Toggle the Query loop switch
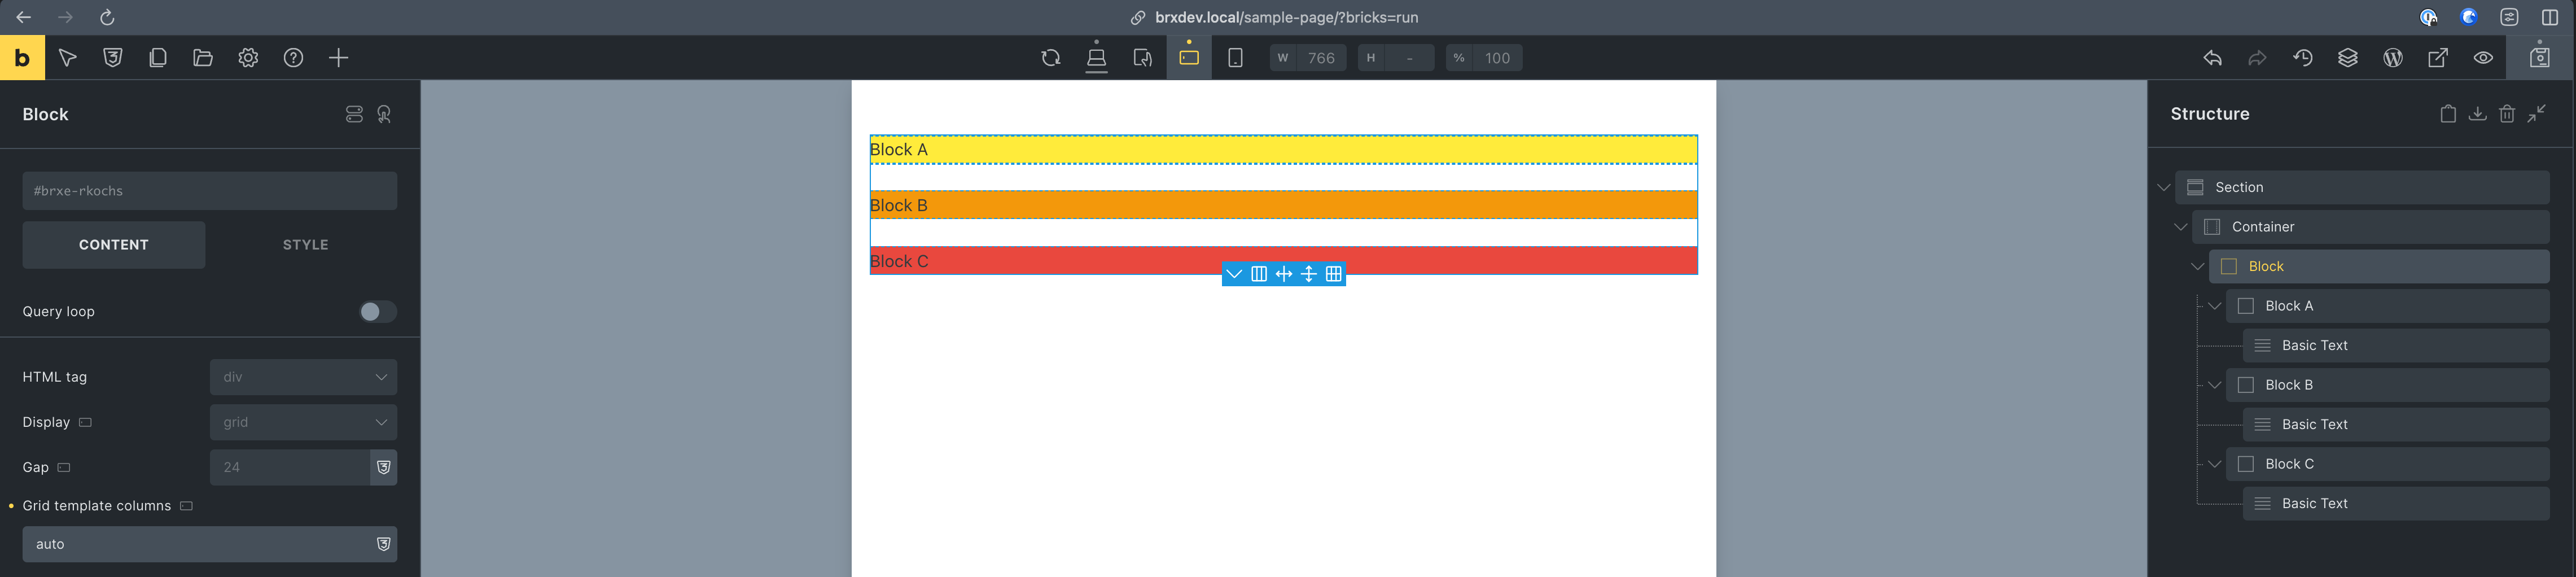This screenshot has height=577, width=2576. point(378,312)
